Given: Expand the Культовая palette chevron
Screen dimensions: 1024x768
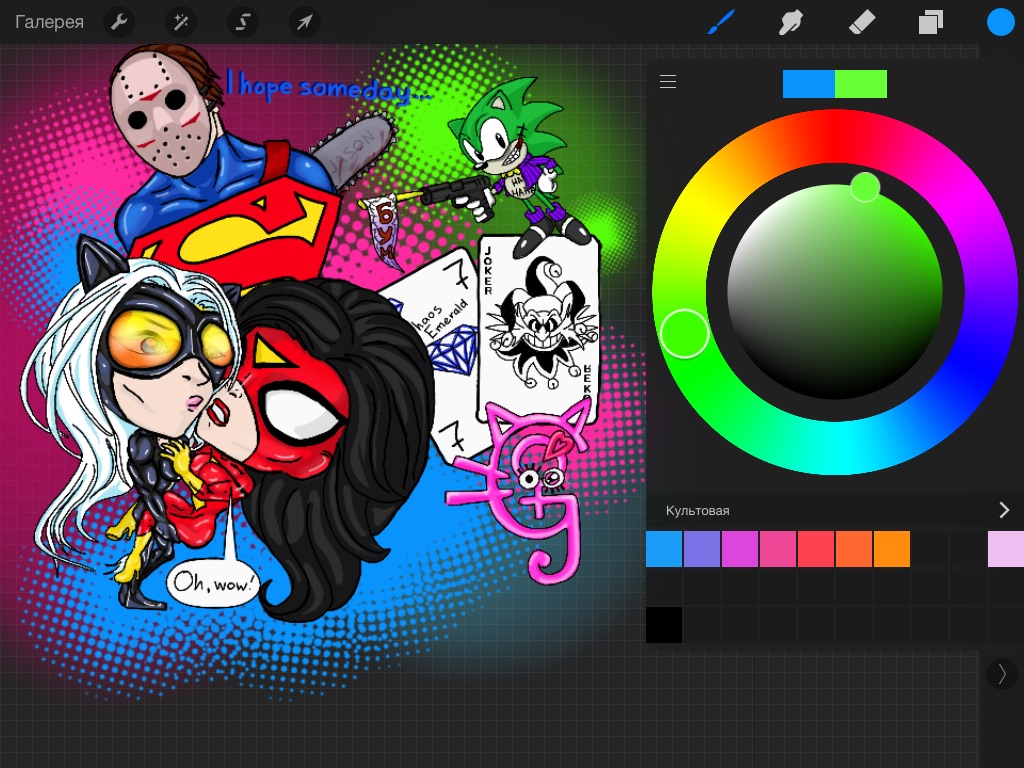Looking at the screenshot, I should coord(1004,510).
